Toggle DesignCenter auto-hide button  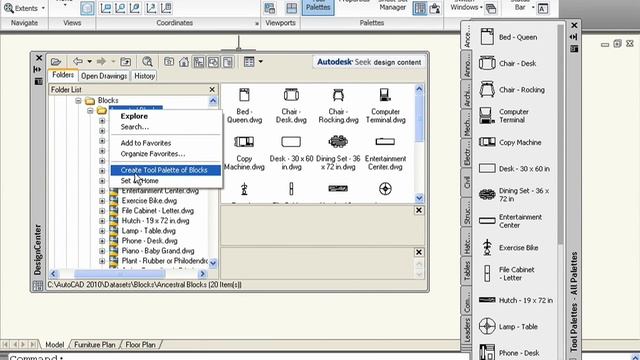click(38, 70)
